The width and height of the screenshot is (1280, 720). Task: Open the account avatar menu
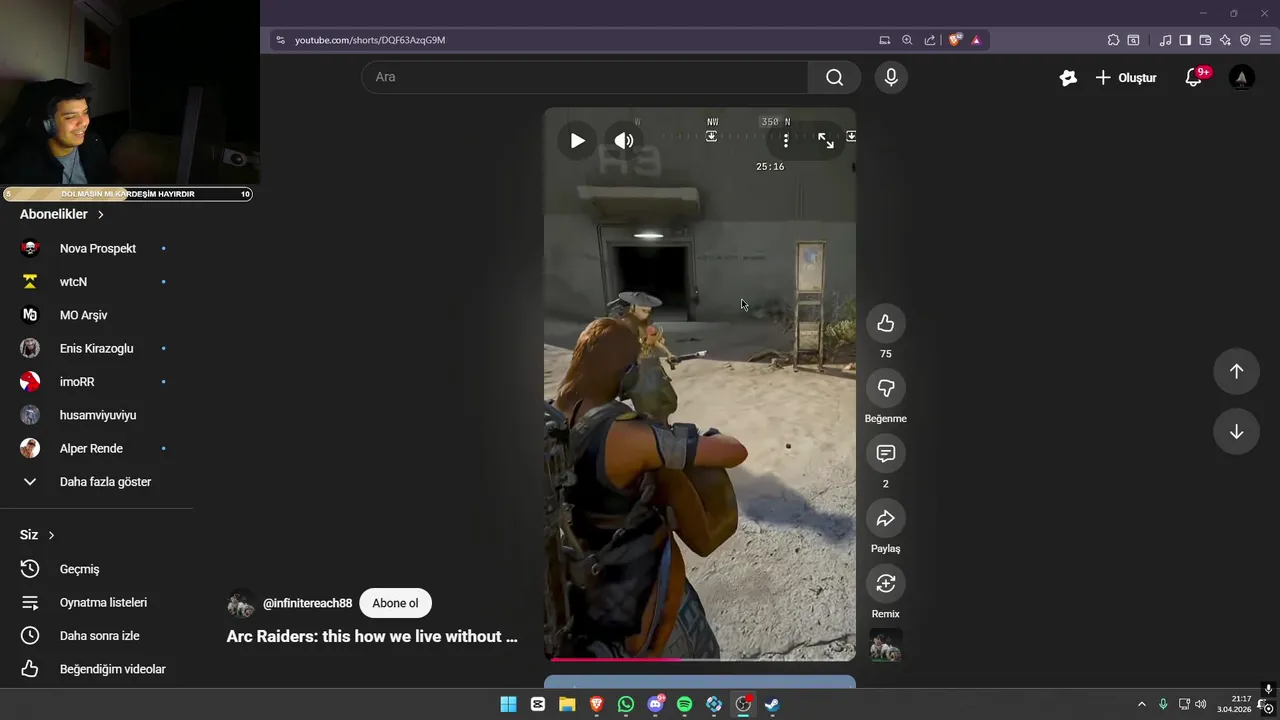point(1241,77)
